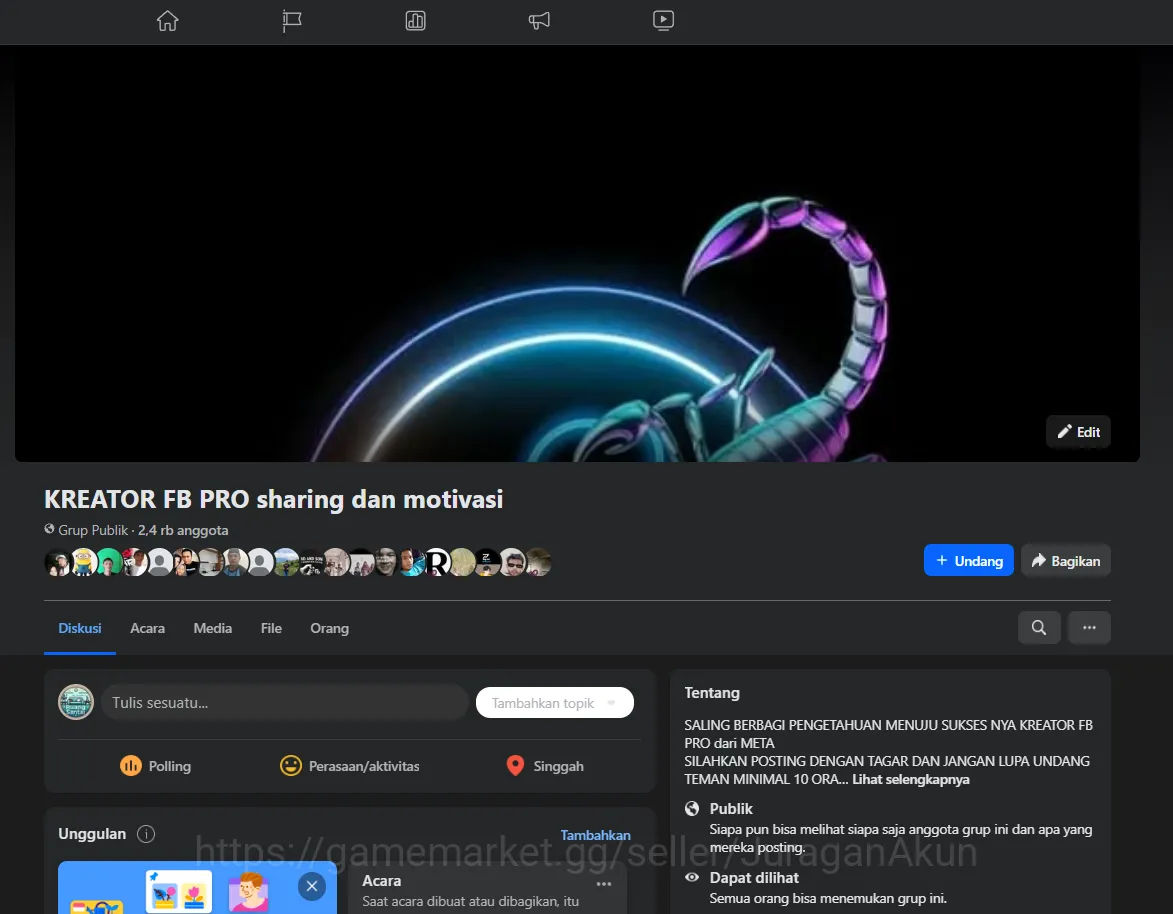Open the Acara card options menu

point(604,884)
